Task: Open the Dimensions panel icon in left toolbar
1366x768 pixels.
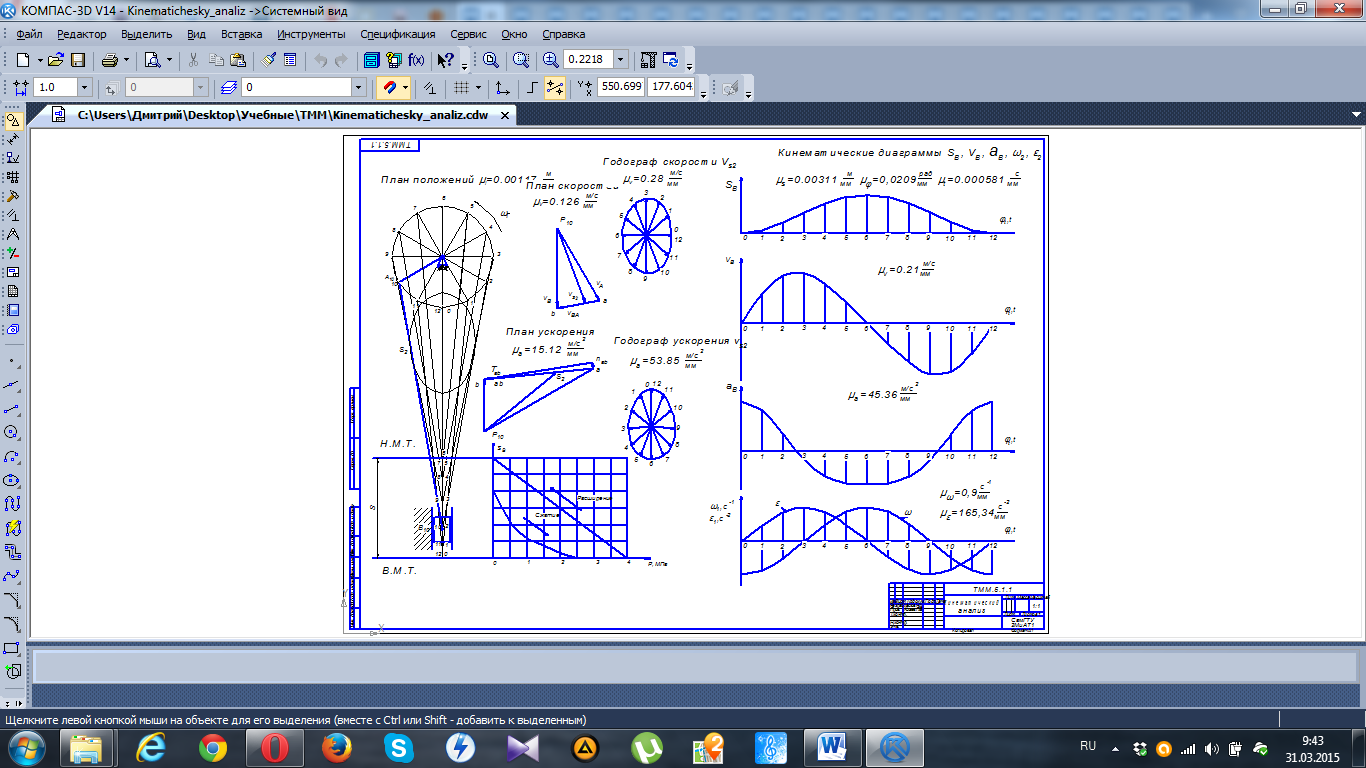Action: coord(14,139)
